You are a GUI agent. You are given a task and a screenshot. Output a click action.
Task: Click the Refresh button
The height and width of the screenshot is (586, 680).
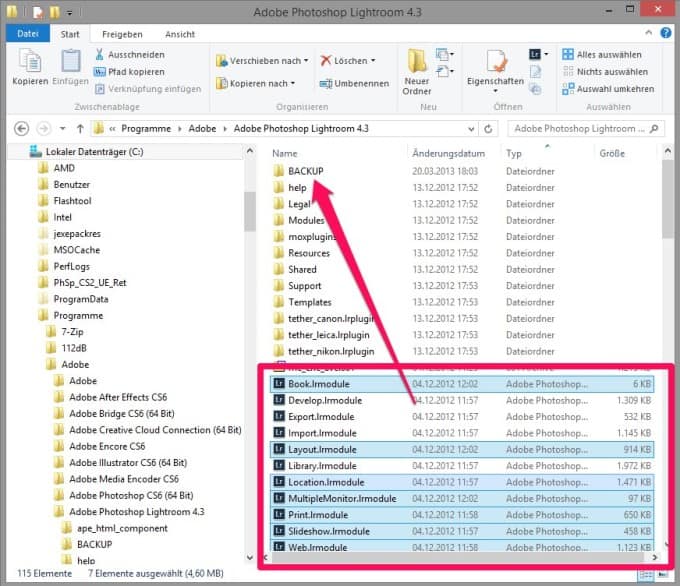pos(488,129)
